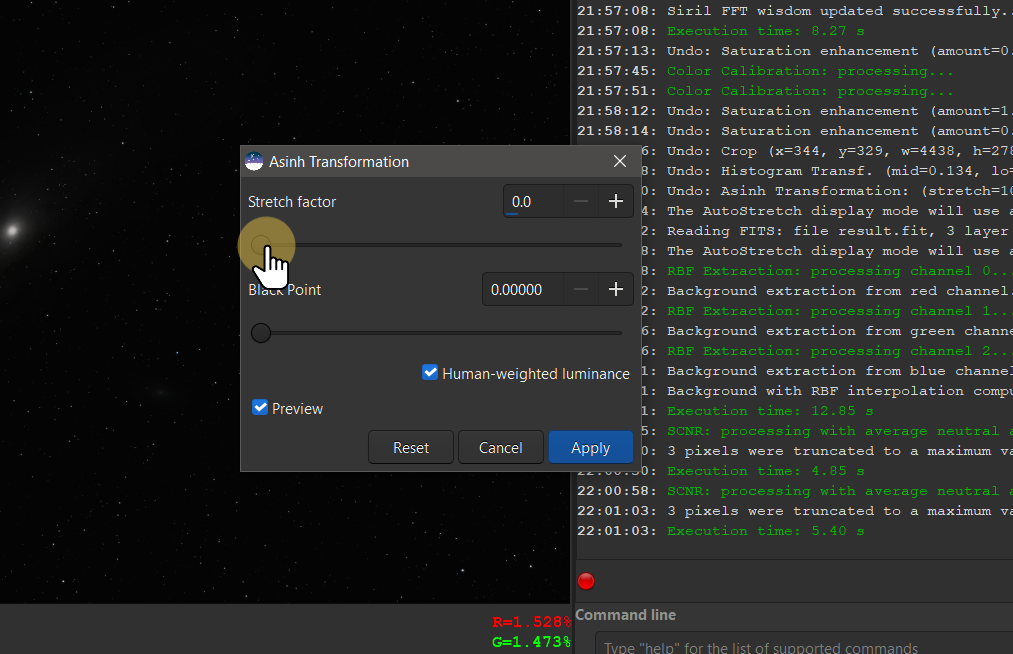Click the bright star in the image preview
Screen dimensions: 1013x654
point(12,231)
